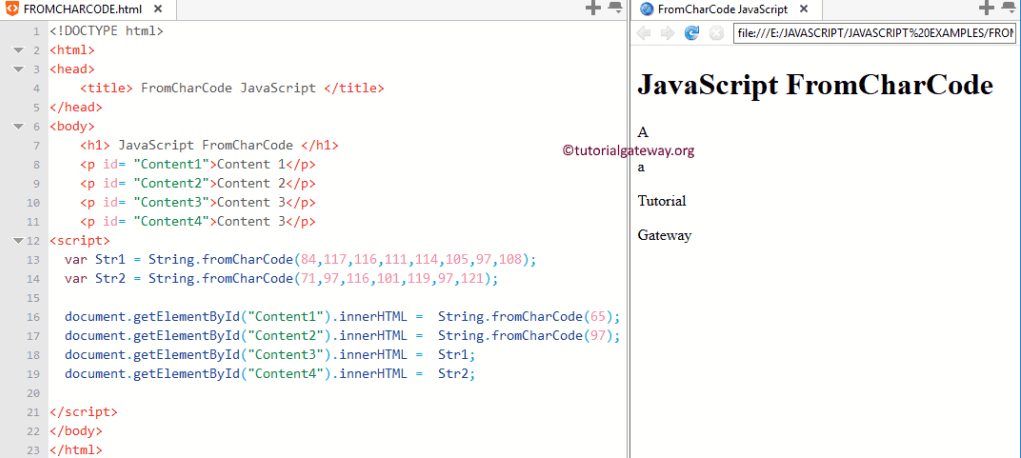Click Str2; at the end of line 19

(456, 374)
